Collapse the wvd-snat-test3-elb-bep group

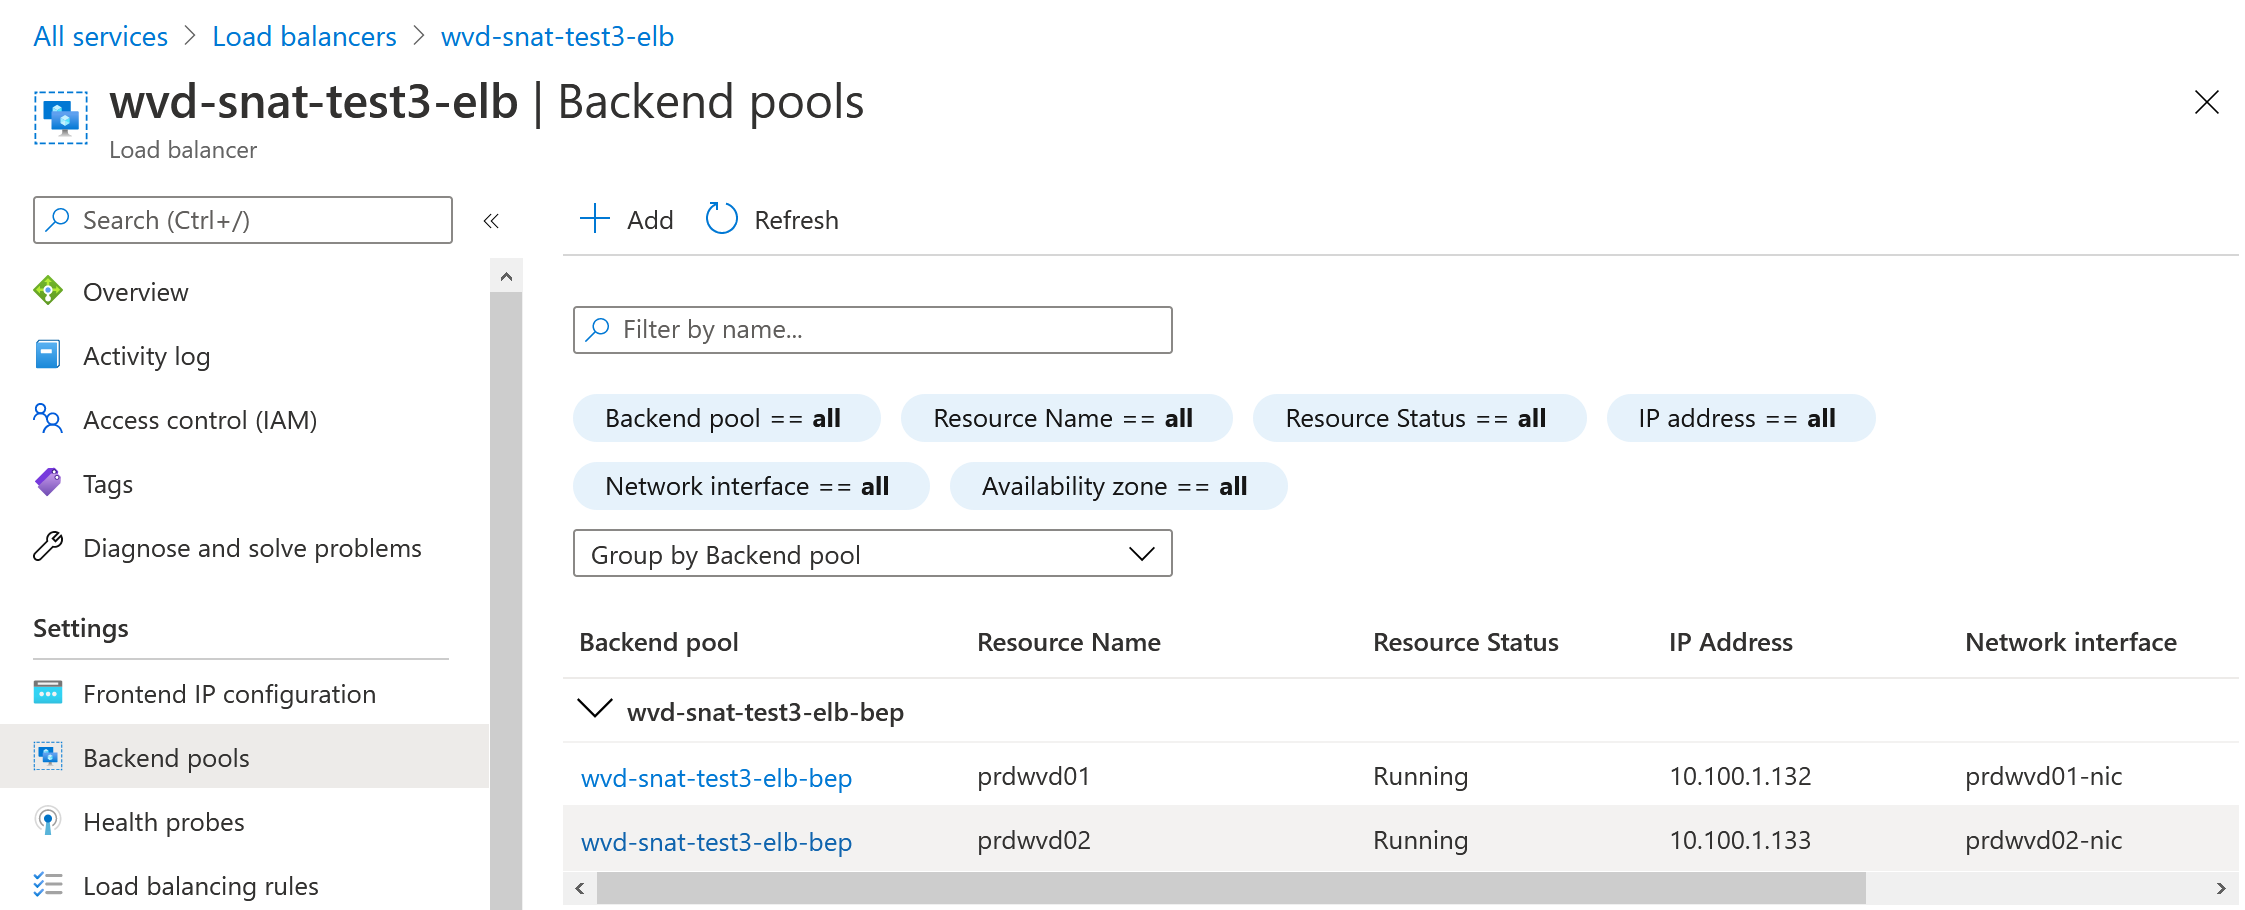tap(595, 709)
